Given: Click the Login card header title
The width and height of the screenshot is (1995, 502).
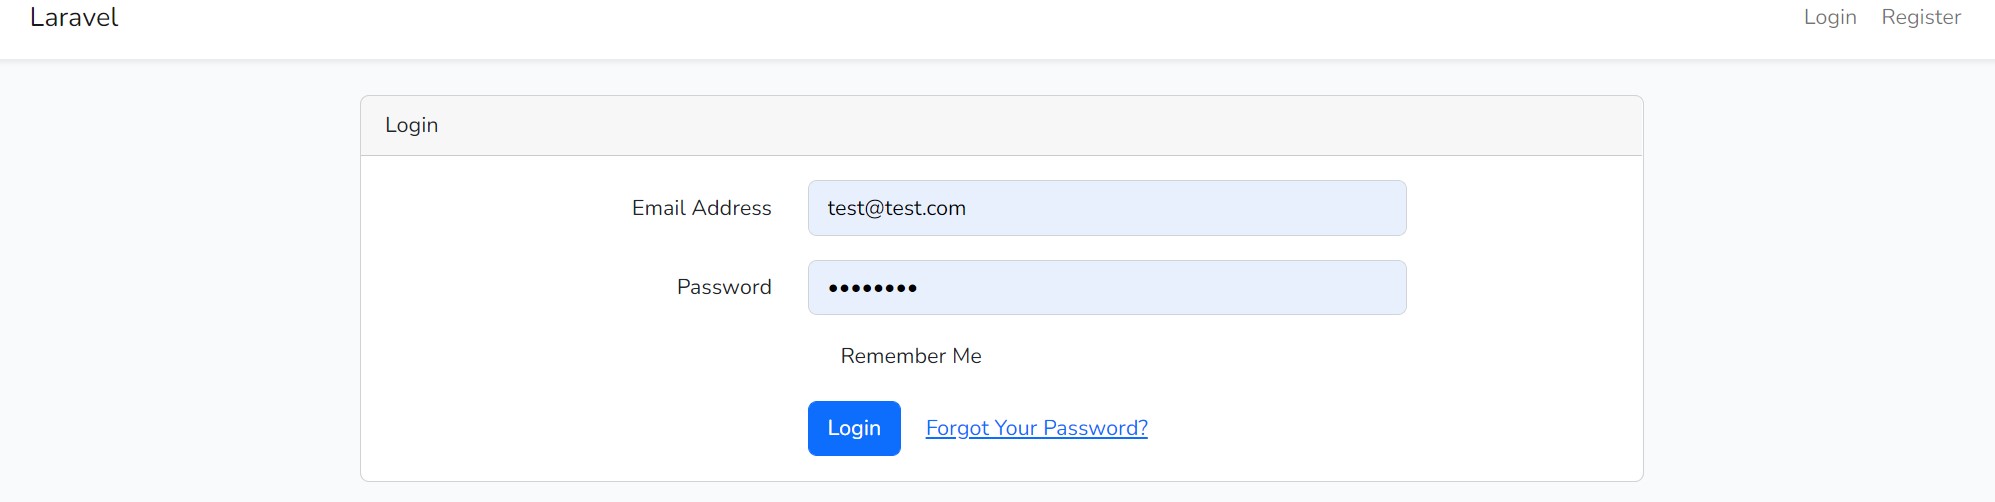Looking at the screenshot, I should pos(411,125).
